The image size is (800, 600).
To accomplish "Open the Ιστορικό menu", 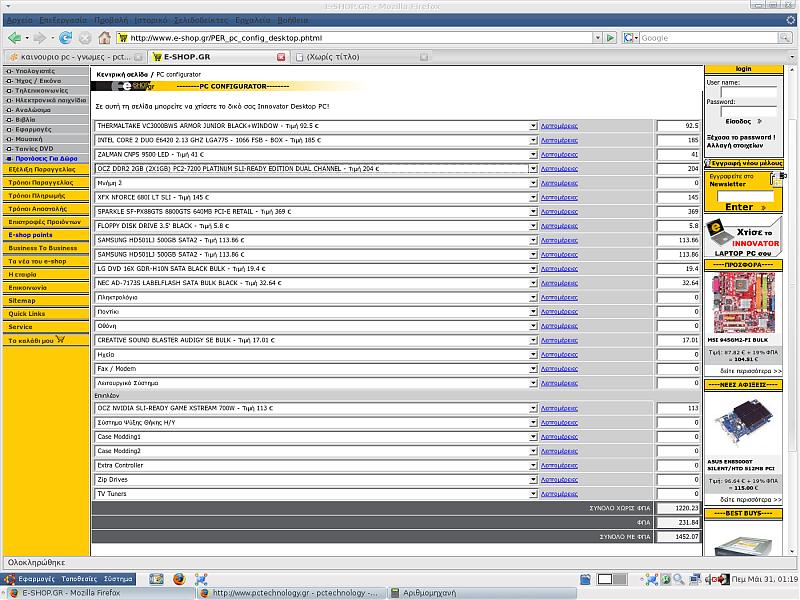I will point(151,20).
